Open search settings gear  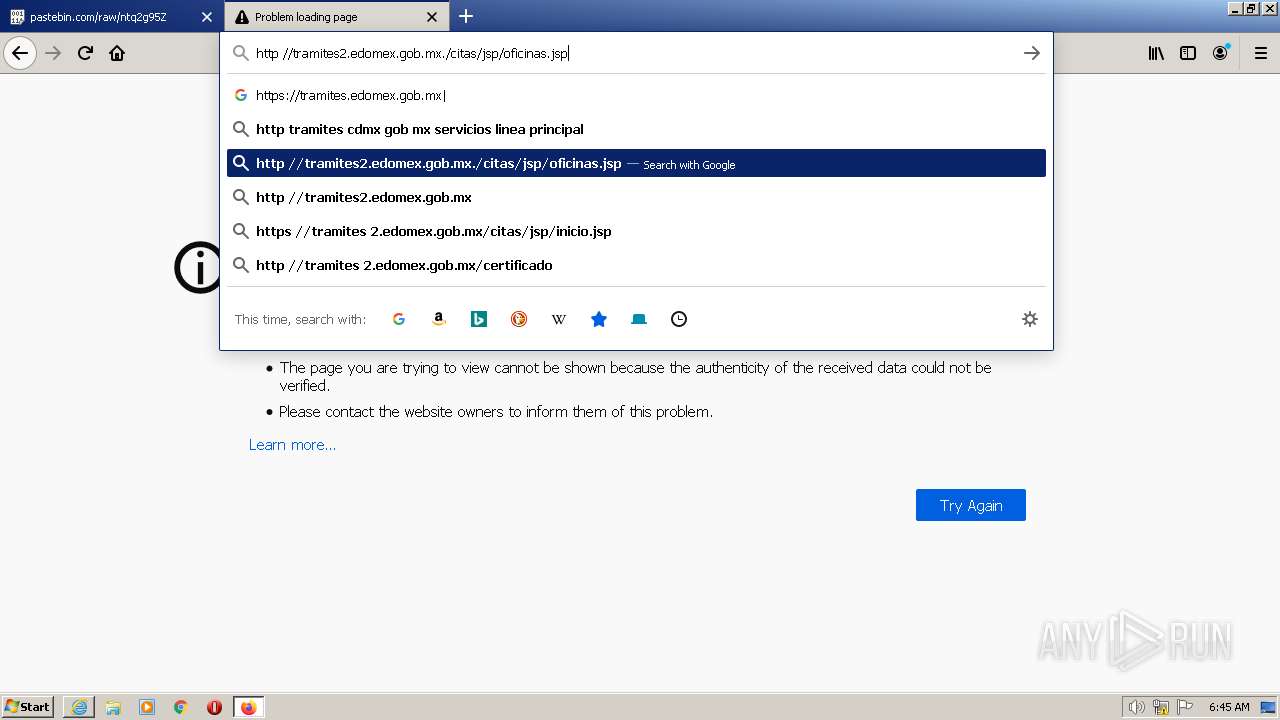pyautogui.click(x=1030, y=319)
